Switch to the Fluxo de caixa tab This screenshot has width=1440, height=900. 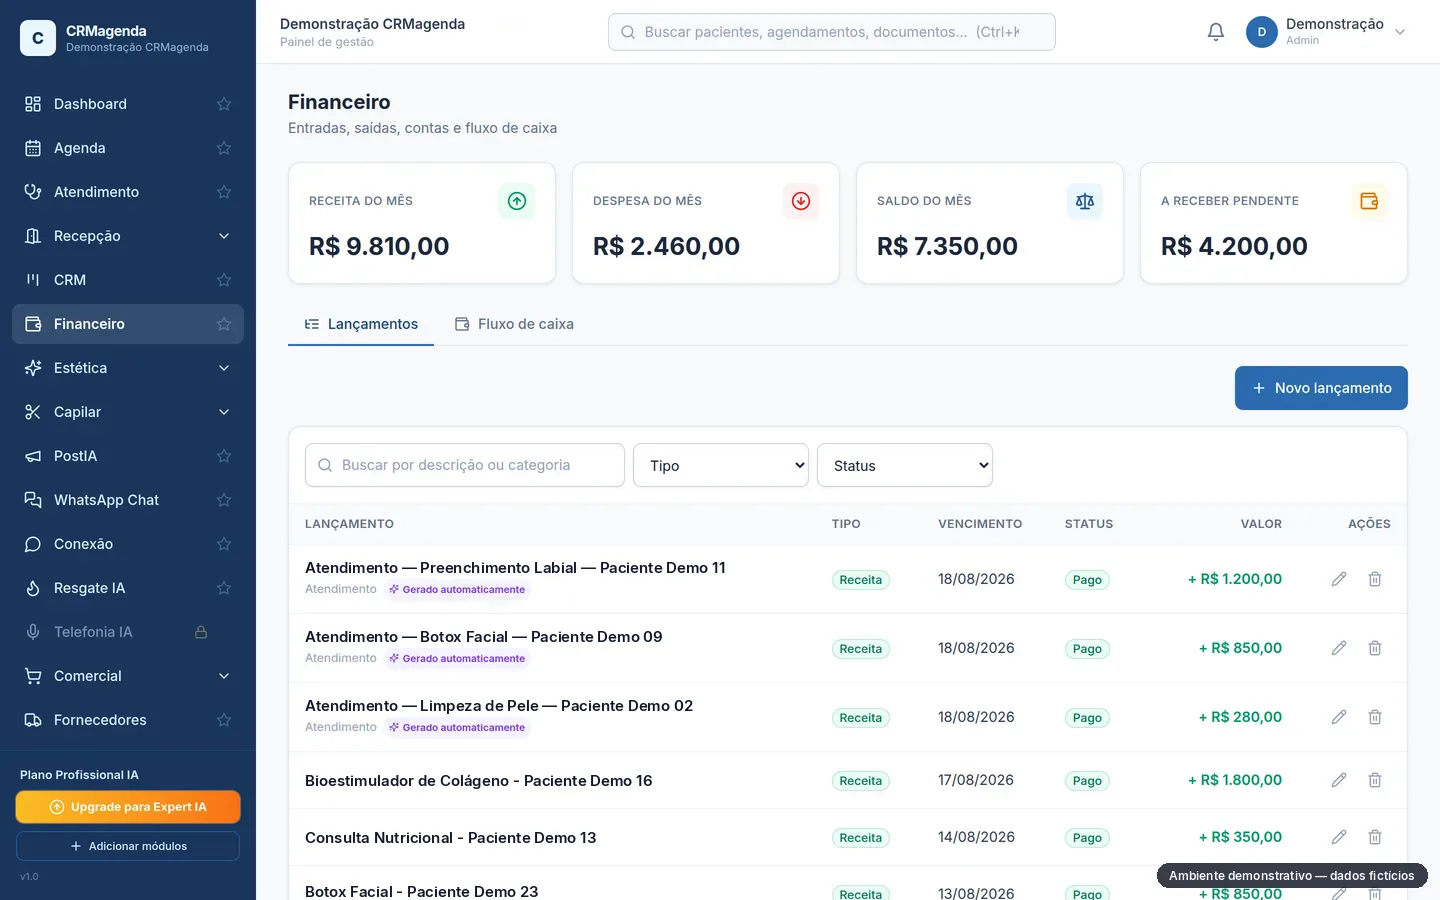tap(514, 324)
